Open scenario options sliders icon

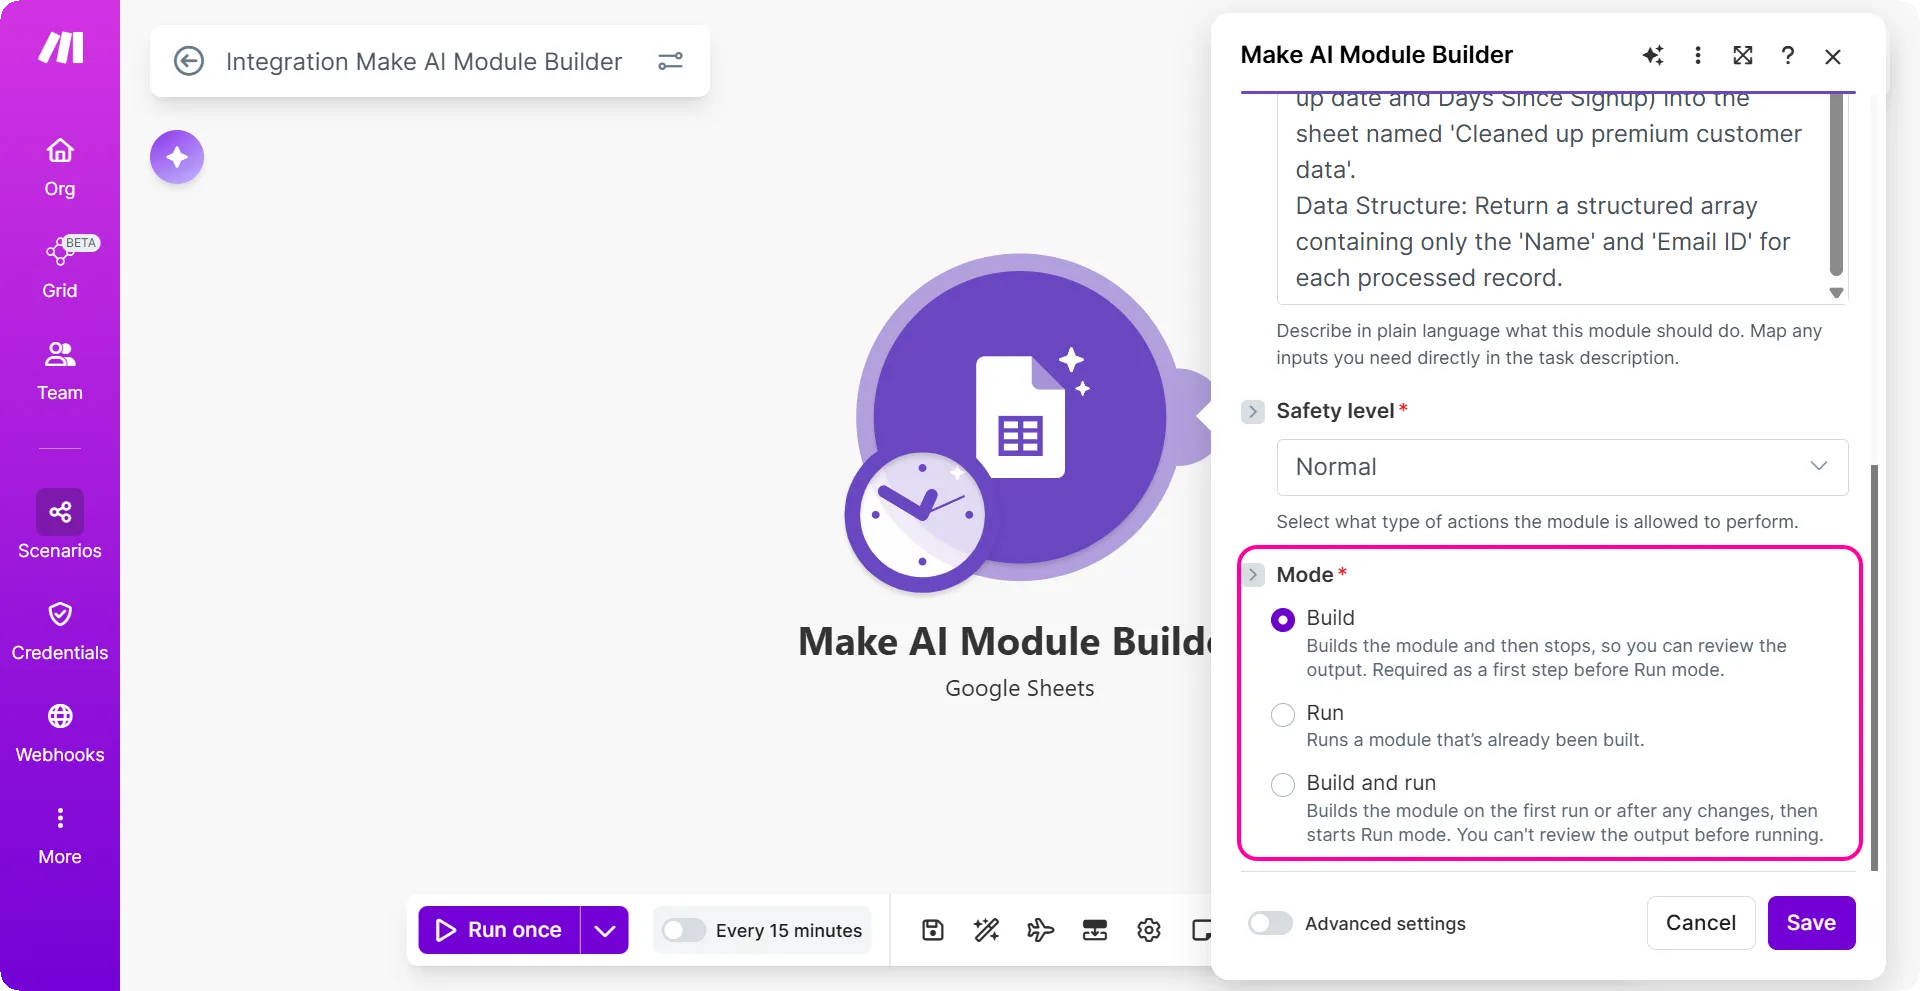[670, 61]
